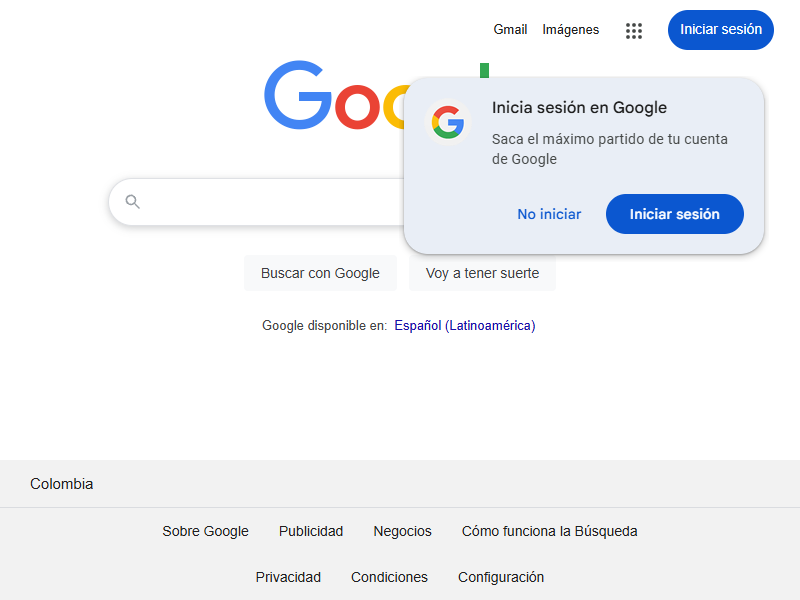
Task: Click Iniciar sesión inside the popup
Action: point(674,214)
